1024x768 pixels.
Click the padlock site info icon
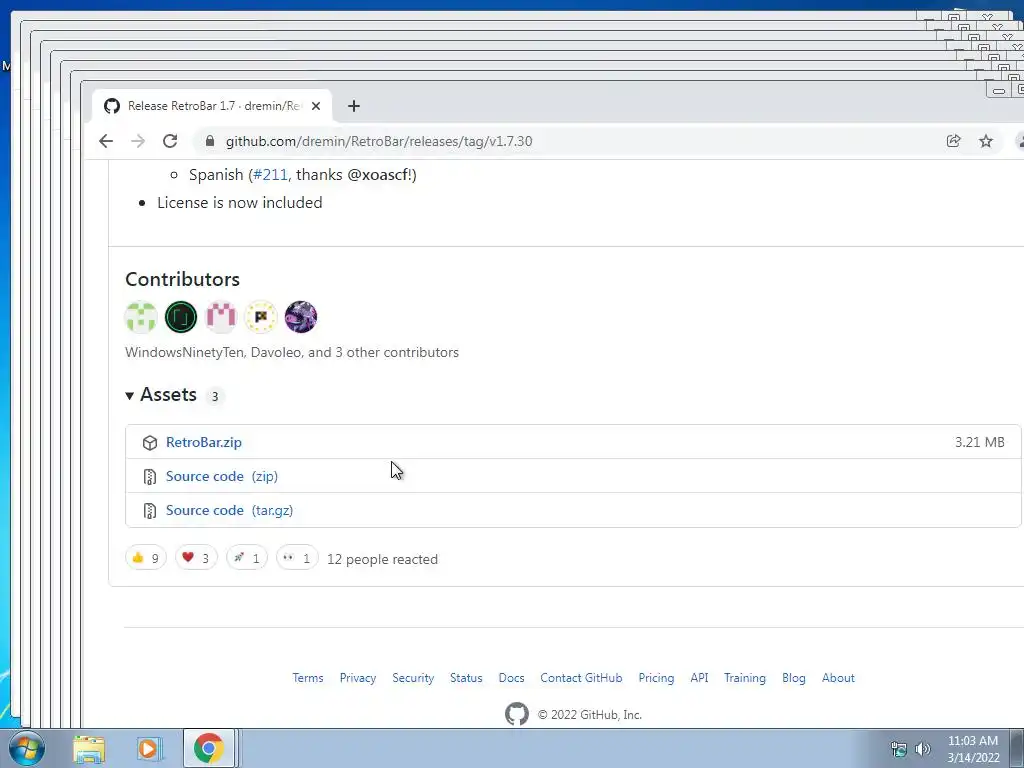pos(210,141)
